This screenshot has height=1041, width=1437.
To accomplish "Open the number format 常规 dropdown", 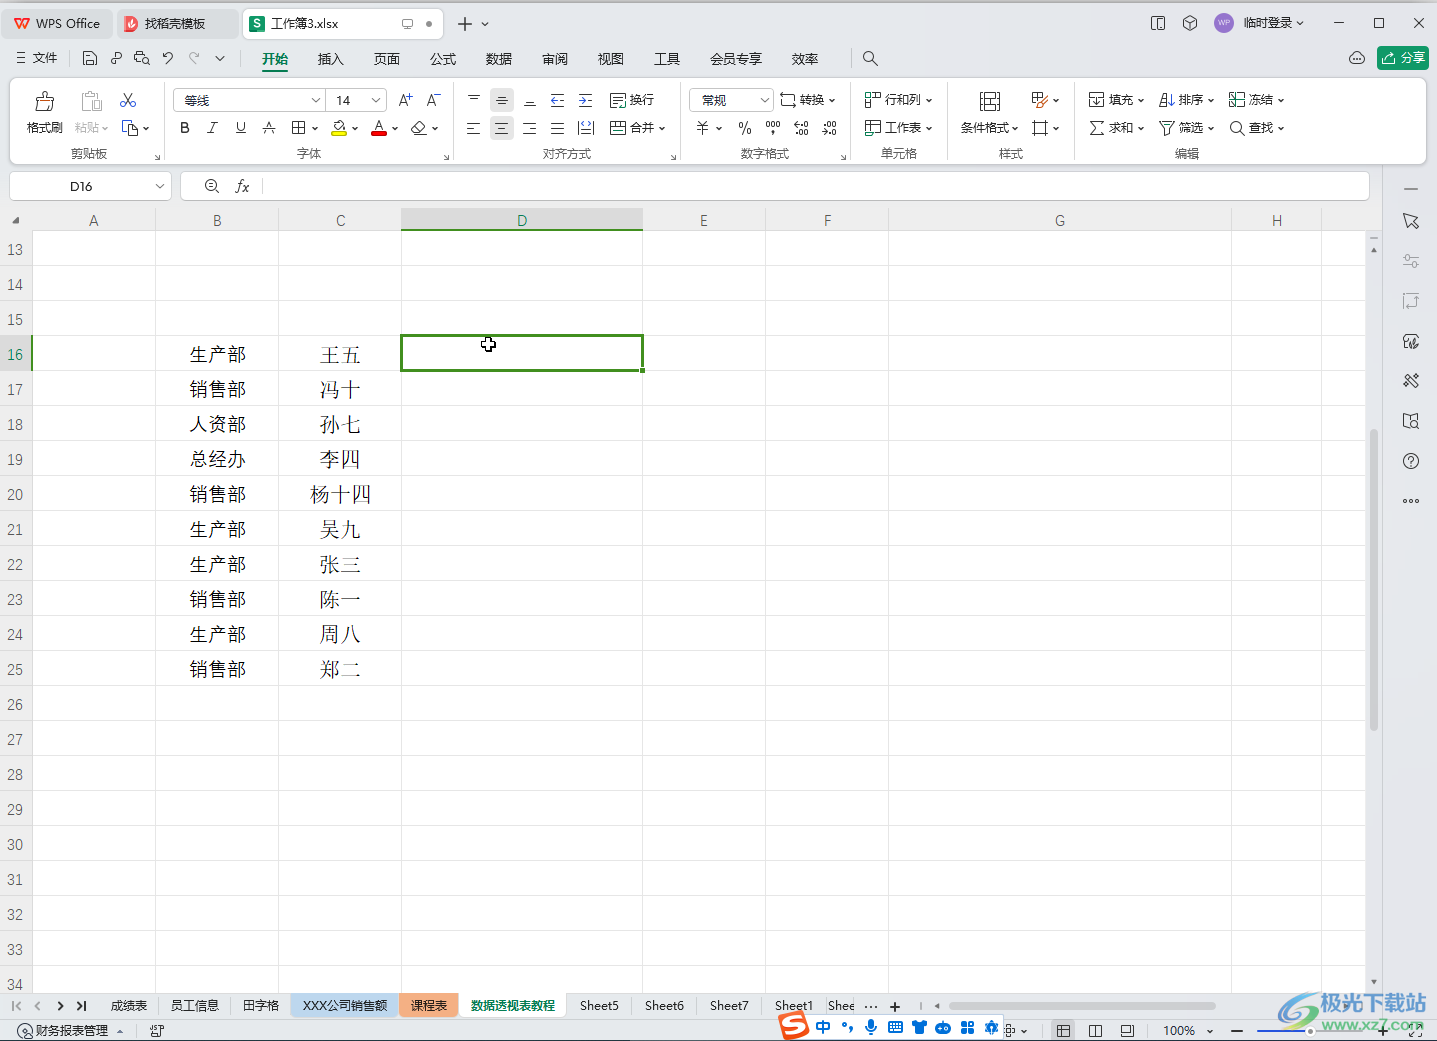I will pos(765,100).
